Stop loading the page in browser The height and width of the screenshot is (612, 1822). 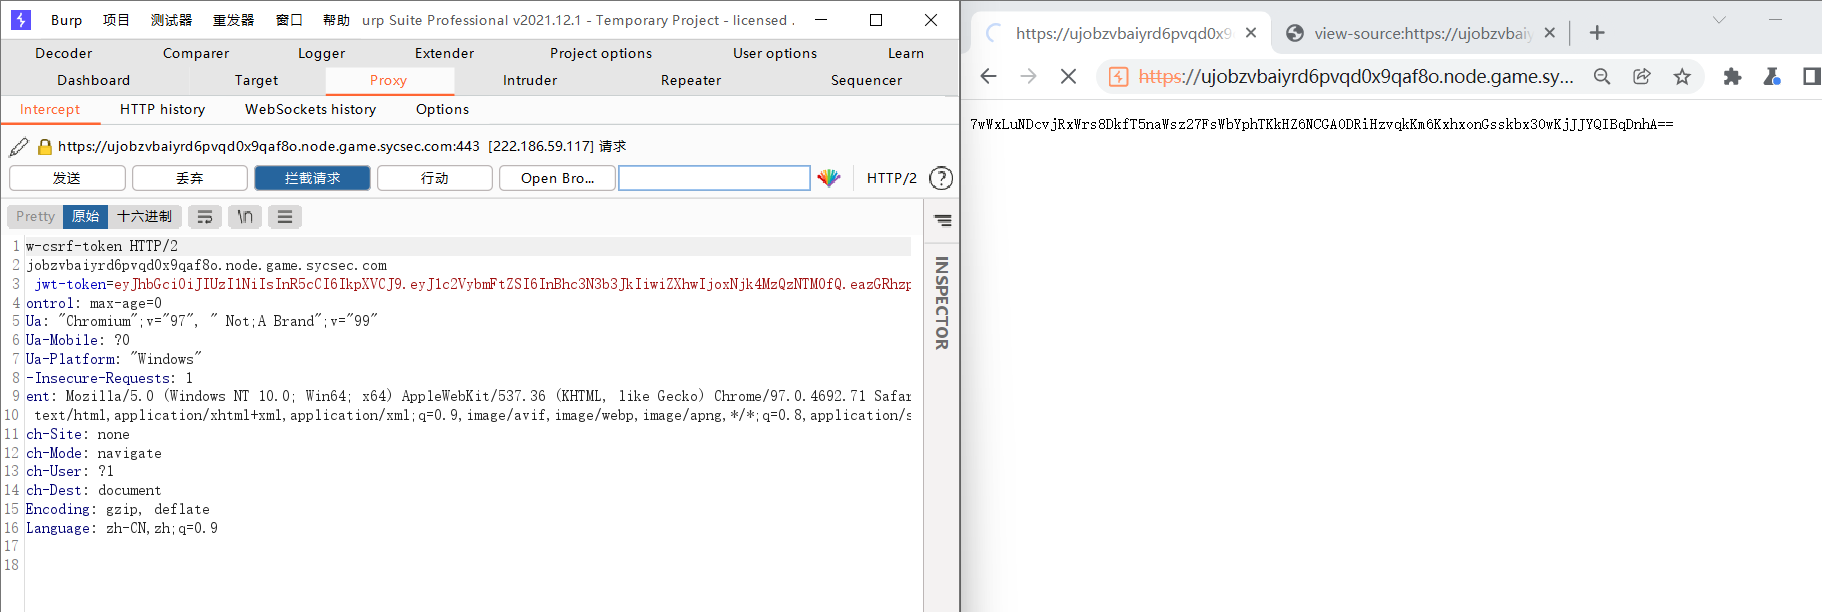point(1068,76)
